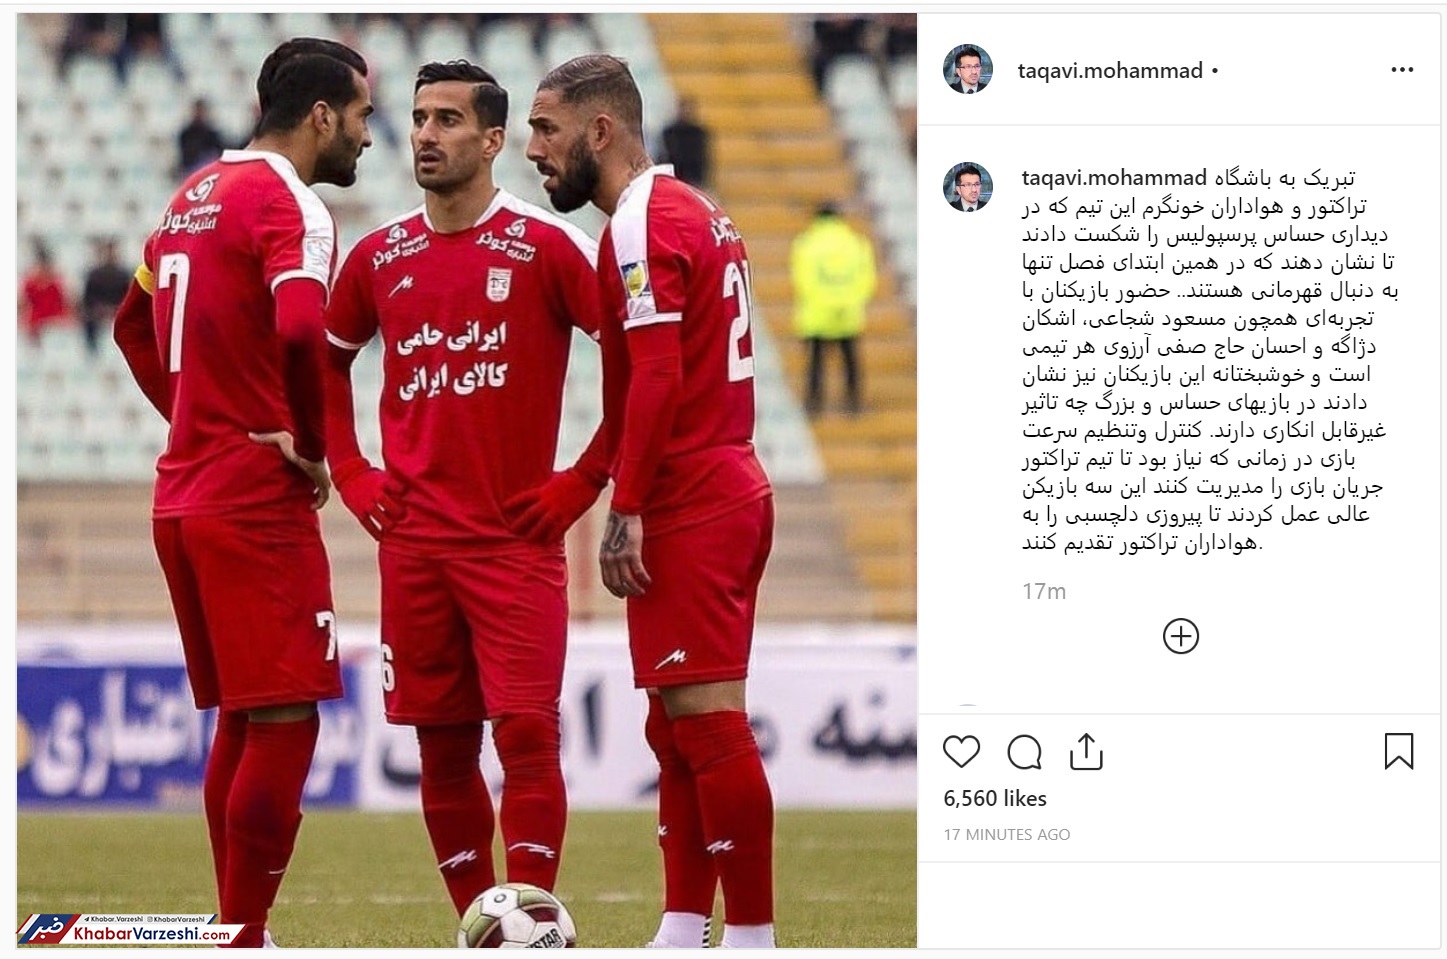Share the post using the share icon
Image resolution: width=1447 pixels, height=959 pixels.
1086,752
